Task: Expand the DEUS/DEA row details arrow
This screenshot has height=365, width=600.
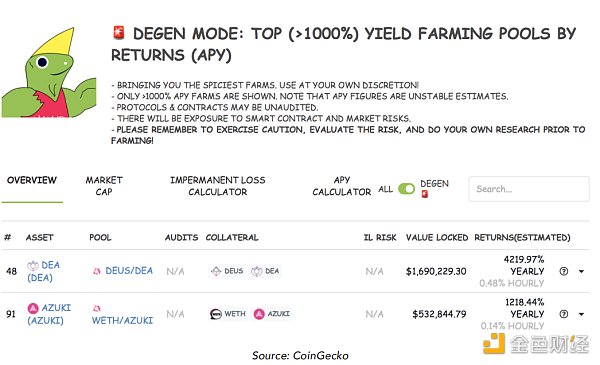Action: pos(581,271)
